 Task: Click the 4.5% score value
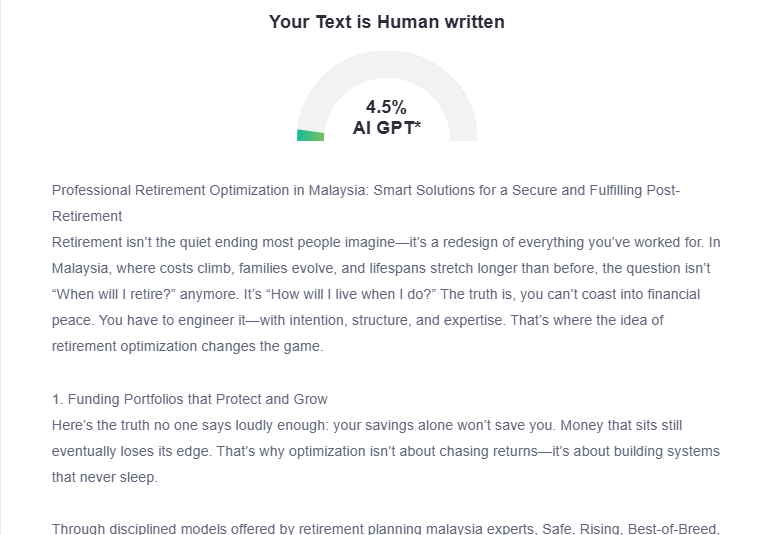386,107
